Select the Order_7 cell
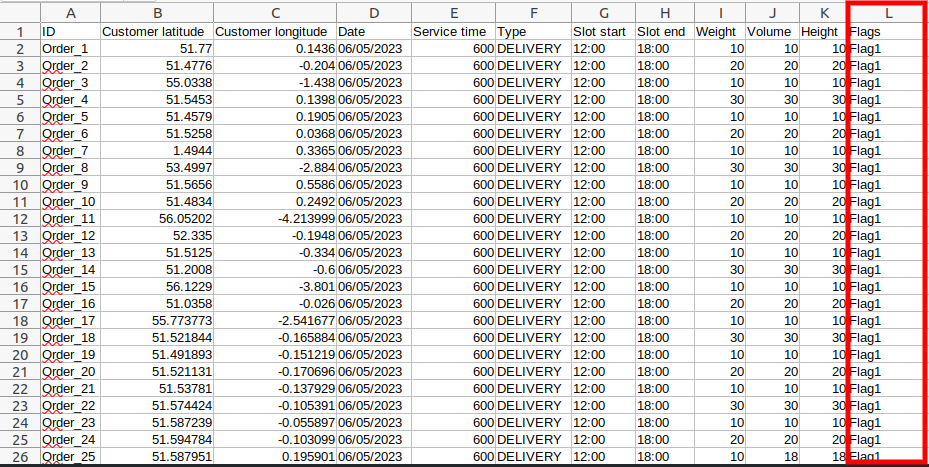Screen dimensions: 929x467 [69, 151]
